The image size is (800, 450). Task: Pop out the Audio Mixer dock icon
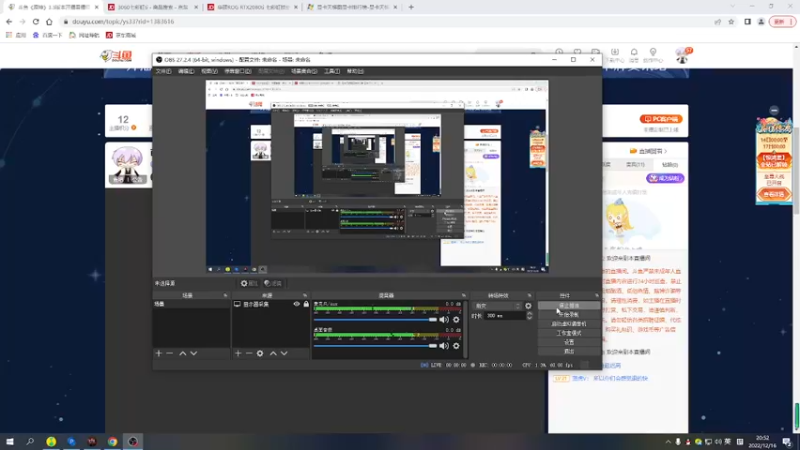[x=464, y=295]
